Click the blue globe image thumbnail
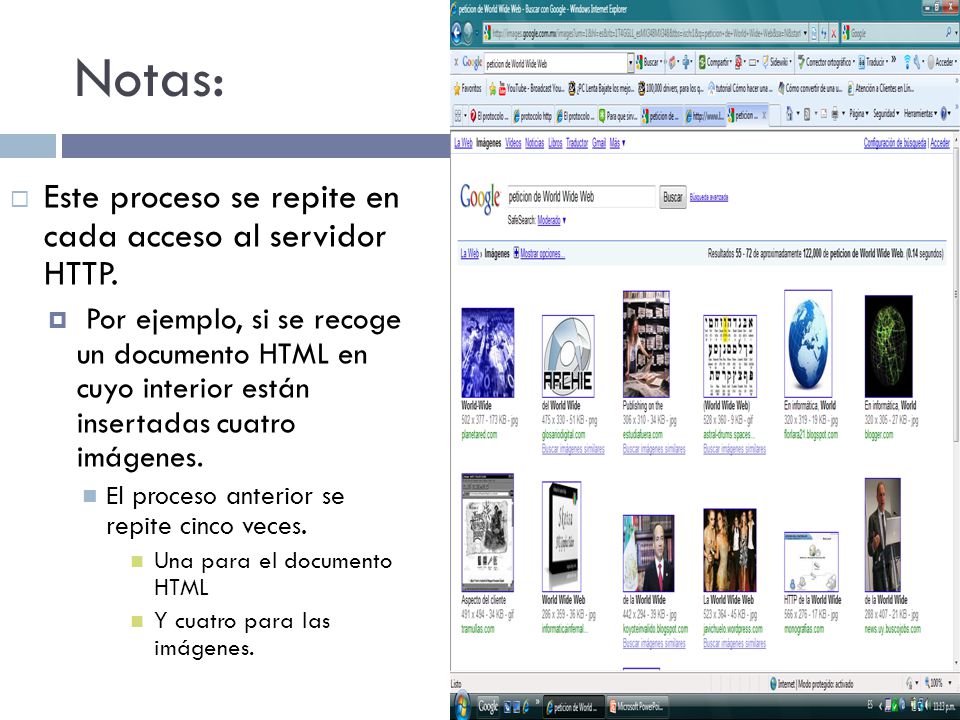This screenshot has height=720, width=960. coord(808,343)
